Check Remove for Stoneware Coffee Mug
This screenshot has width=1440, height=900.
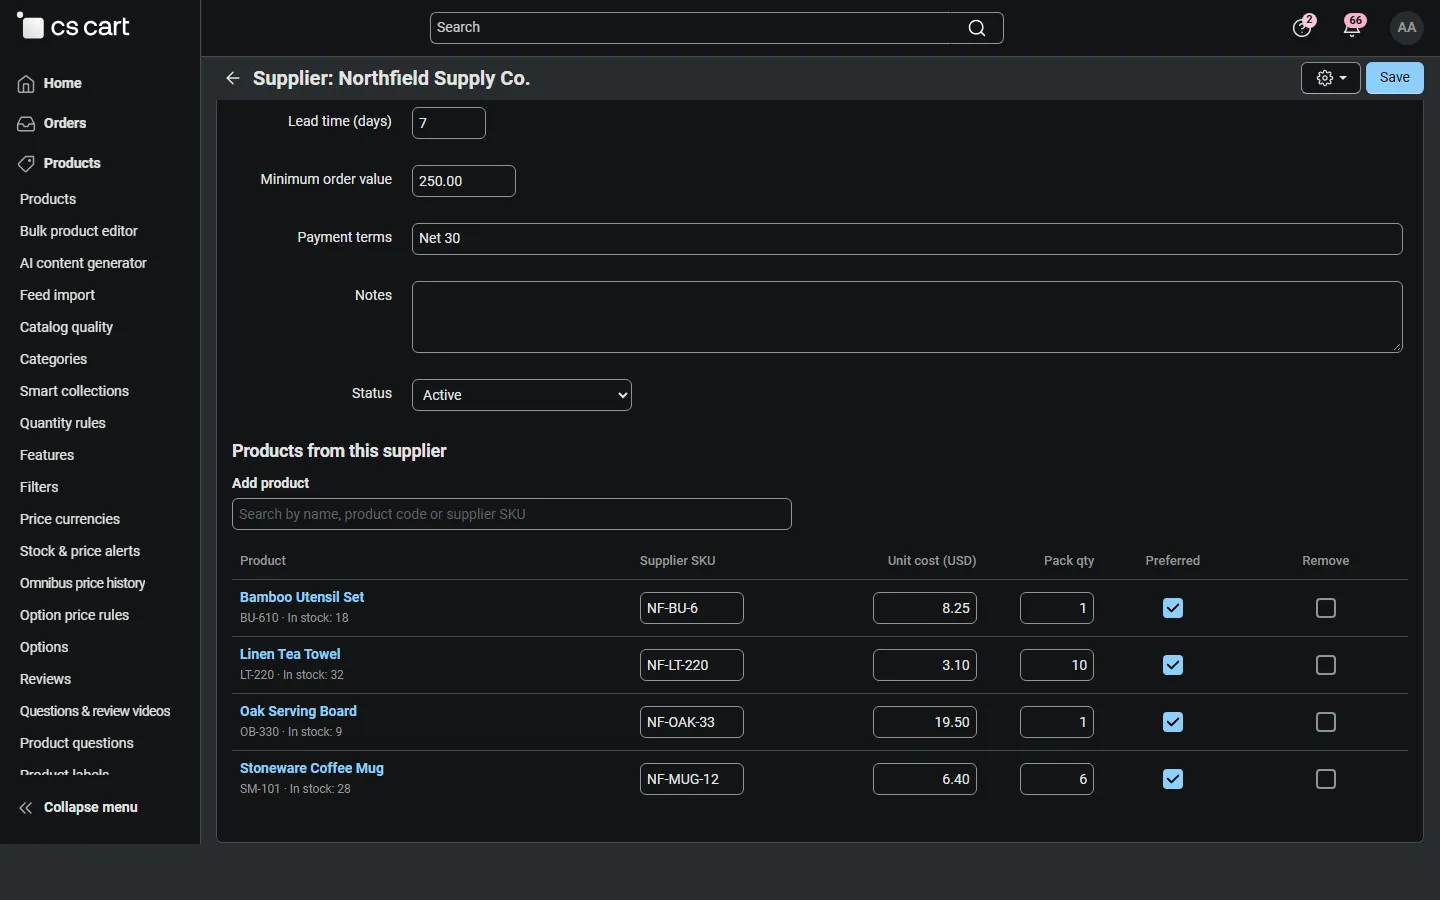(1326, 779)
